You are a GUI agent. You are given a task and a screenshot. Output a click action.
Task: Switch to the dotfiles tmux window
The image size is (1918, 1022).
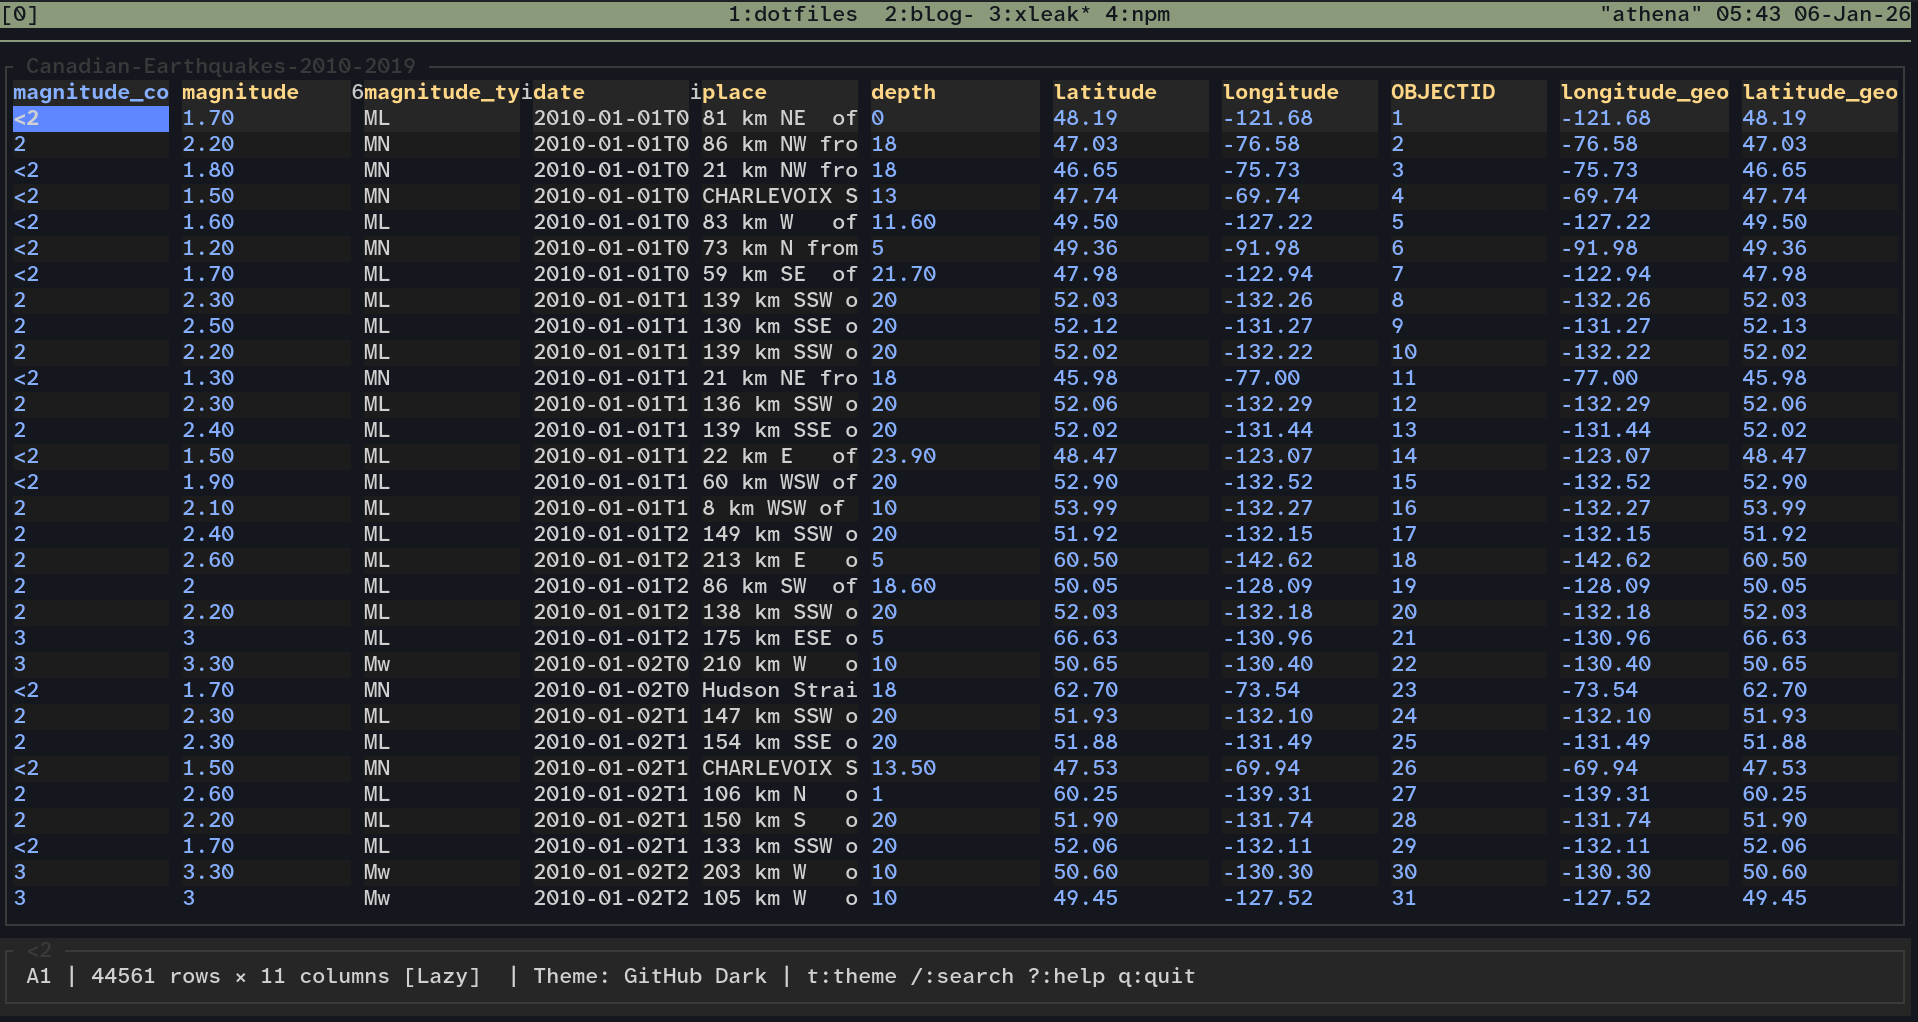(793, 14)
